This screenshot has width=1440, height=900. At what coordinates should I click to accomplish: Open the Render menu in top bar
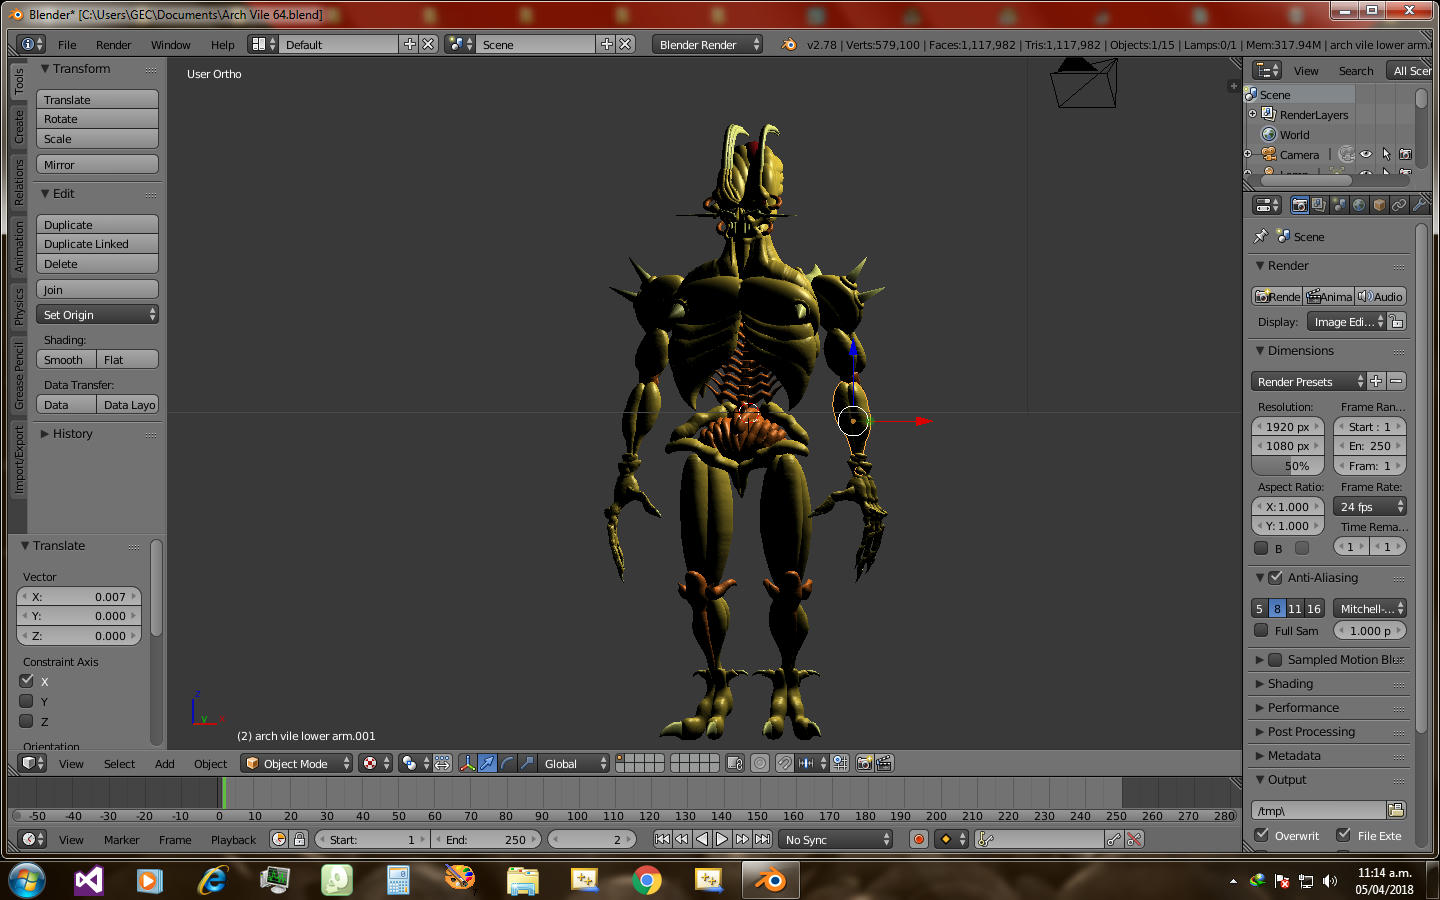[x=113, y=44]
